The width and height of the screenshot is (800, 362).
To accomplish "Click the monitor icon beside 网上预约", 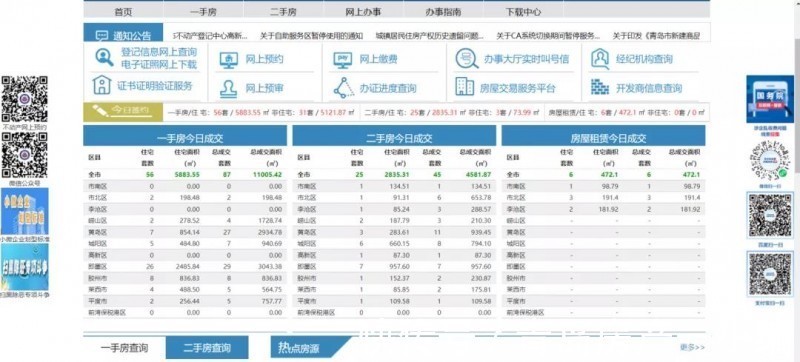I will tap(229, 60).
